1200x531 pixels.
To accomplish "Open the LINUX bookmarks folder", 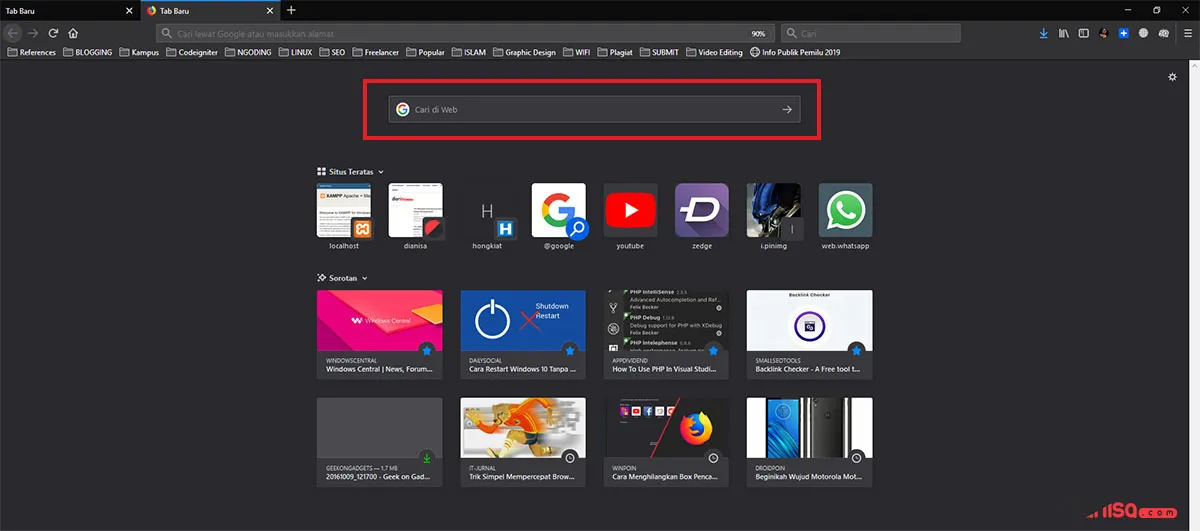I will 296,52.
